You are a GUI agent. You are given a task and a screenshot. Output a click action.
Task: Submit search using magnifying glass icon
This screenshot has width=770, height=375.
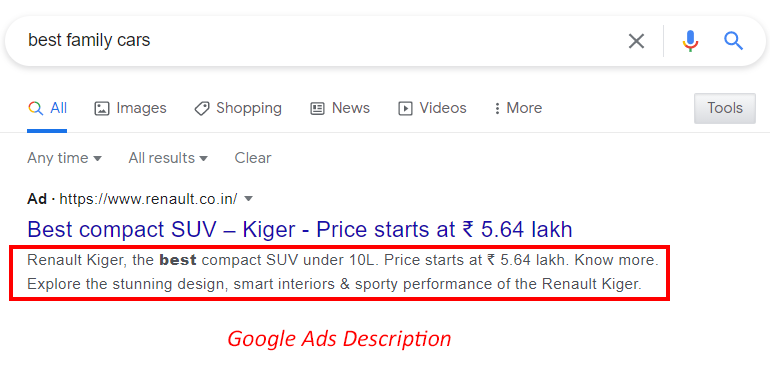pos(734,41)
